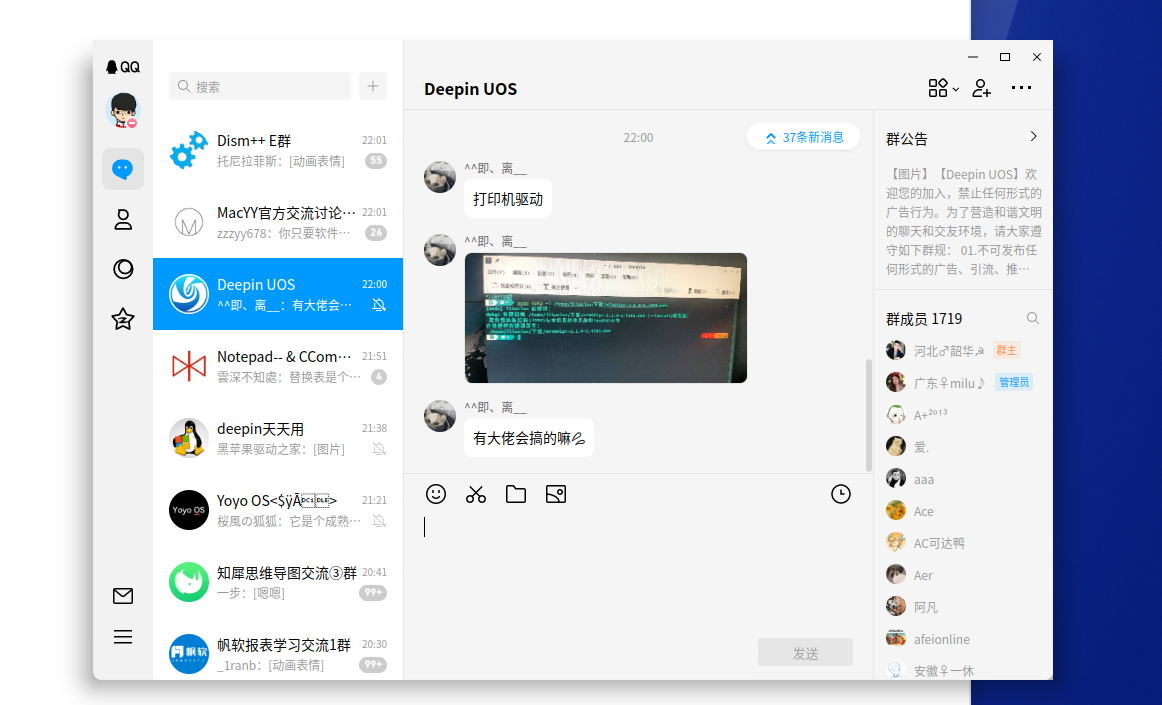Viewport: 1162px width, 705px height.
Task: Select the Deepin UOS conversation
Action: [x=278, y=294]
